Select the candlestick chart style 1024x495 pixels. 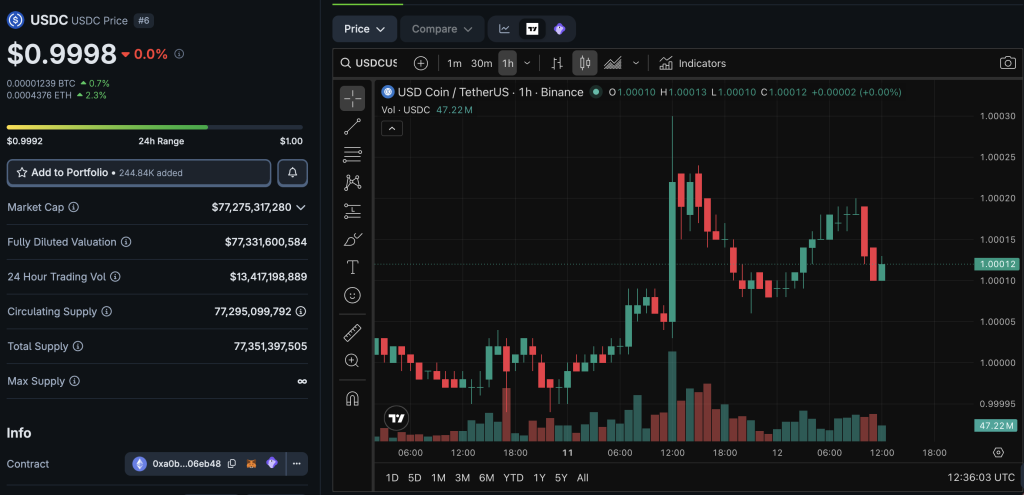click(584, 63)
